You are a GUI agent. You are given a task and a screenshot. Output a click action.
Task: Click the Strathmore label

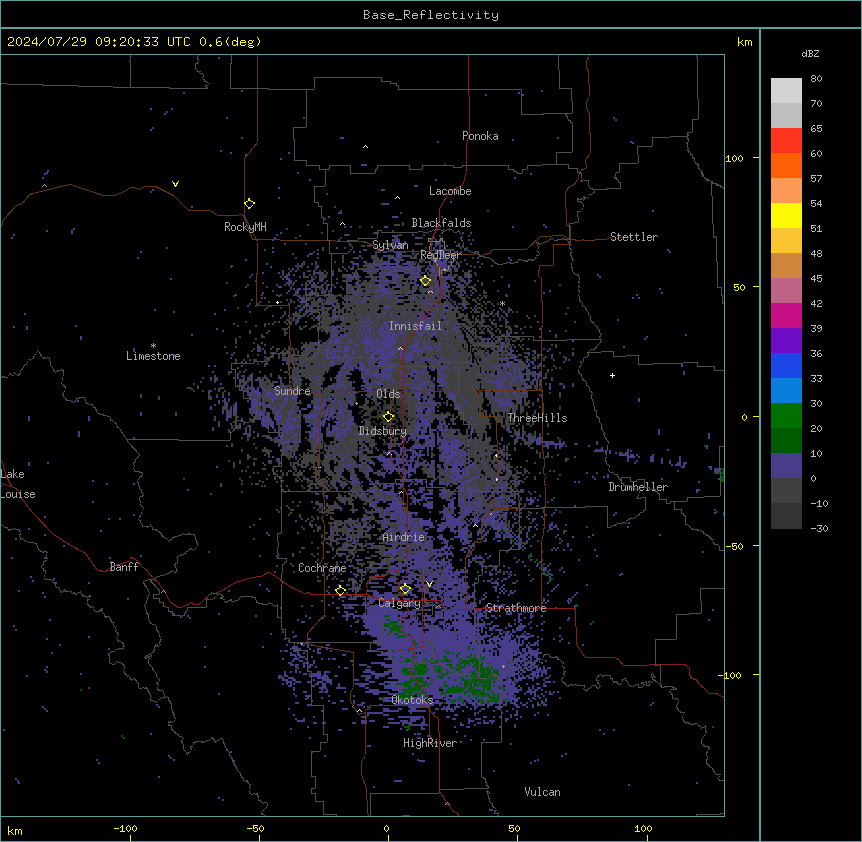[516, 608]
